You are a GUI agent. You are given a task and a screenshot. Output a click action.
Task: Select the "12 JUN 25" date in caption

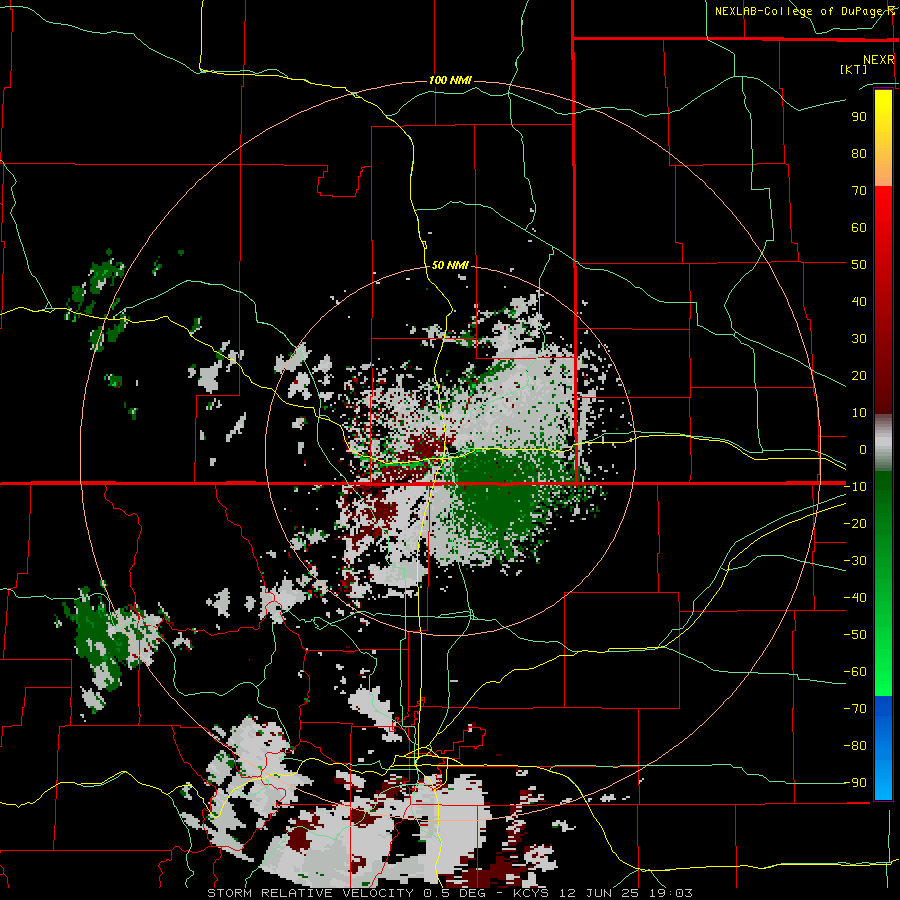coord(598,893)
